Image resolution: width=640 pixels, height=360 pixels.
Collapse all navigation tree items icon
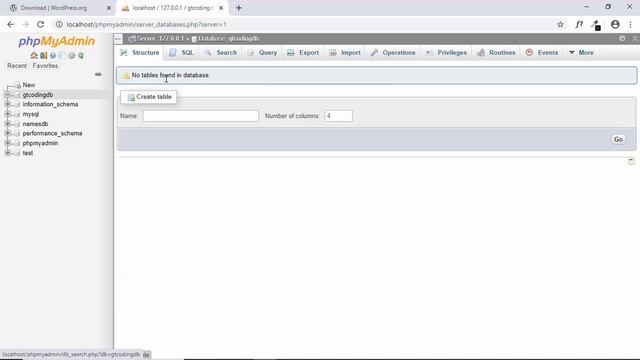coord(98,74)
